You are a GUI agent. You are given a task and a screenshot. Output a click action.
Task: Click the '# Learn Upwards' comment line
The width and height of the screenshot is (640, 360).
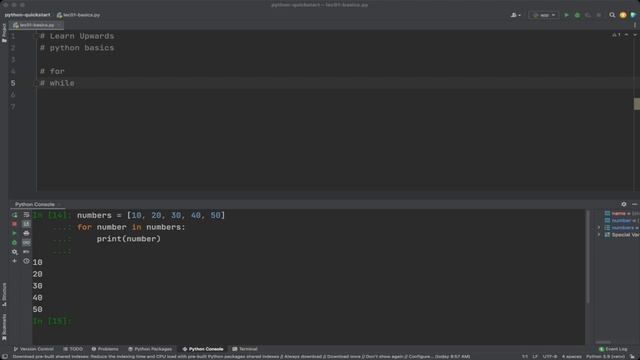click(77, 36)
